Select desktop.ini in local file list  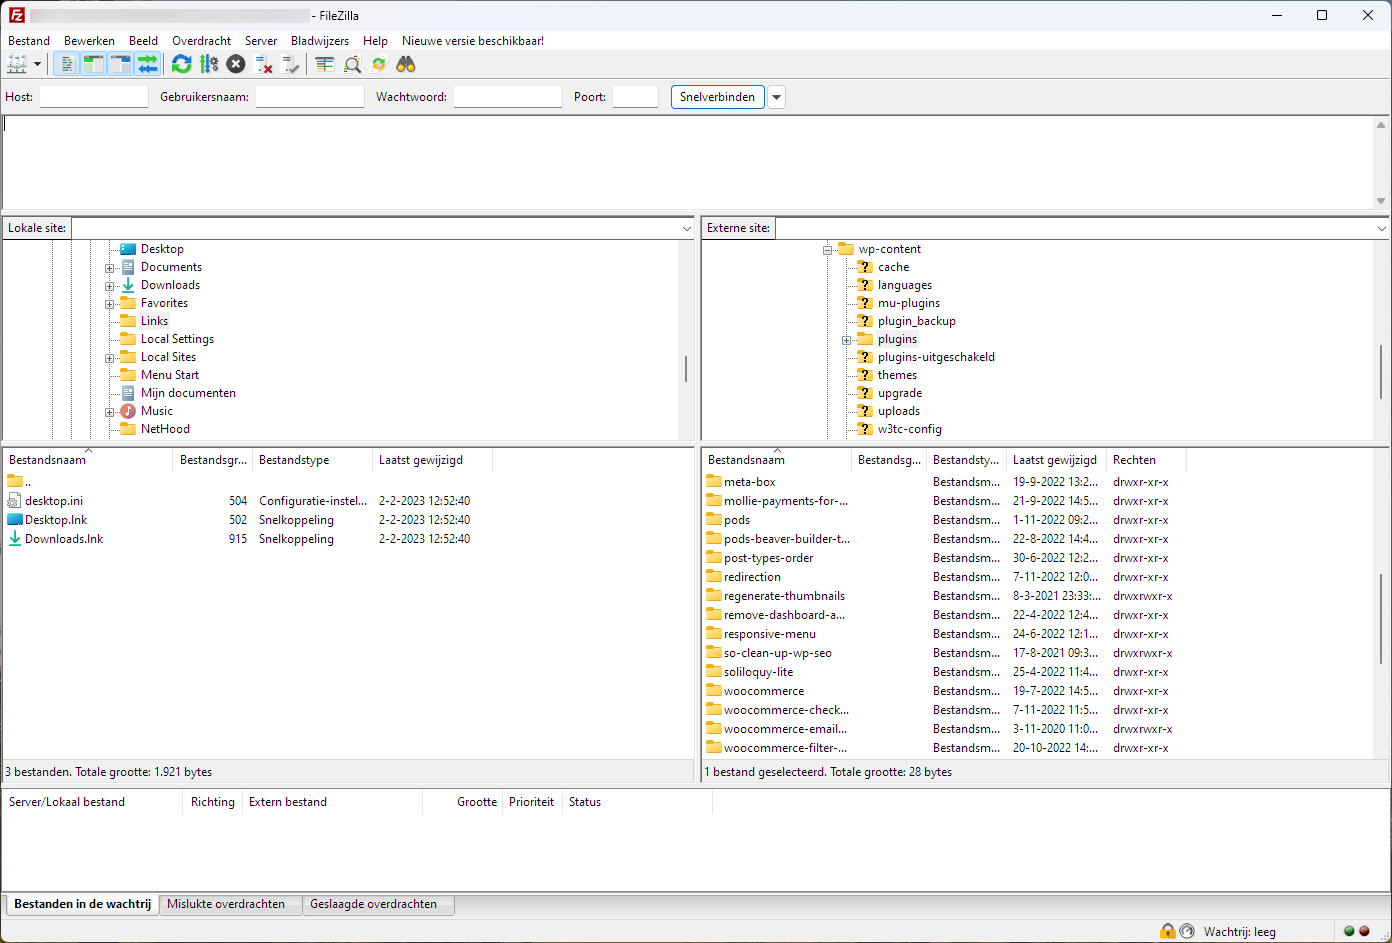54,501
